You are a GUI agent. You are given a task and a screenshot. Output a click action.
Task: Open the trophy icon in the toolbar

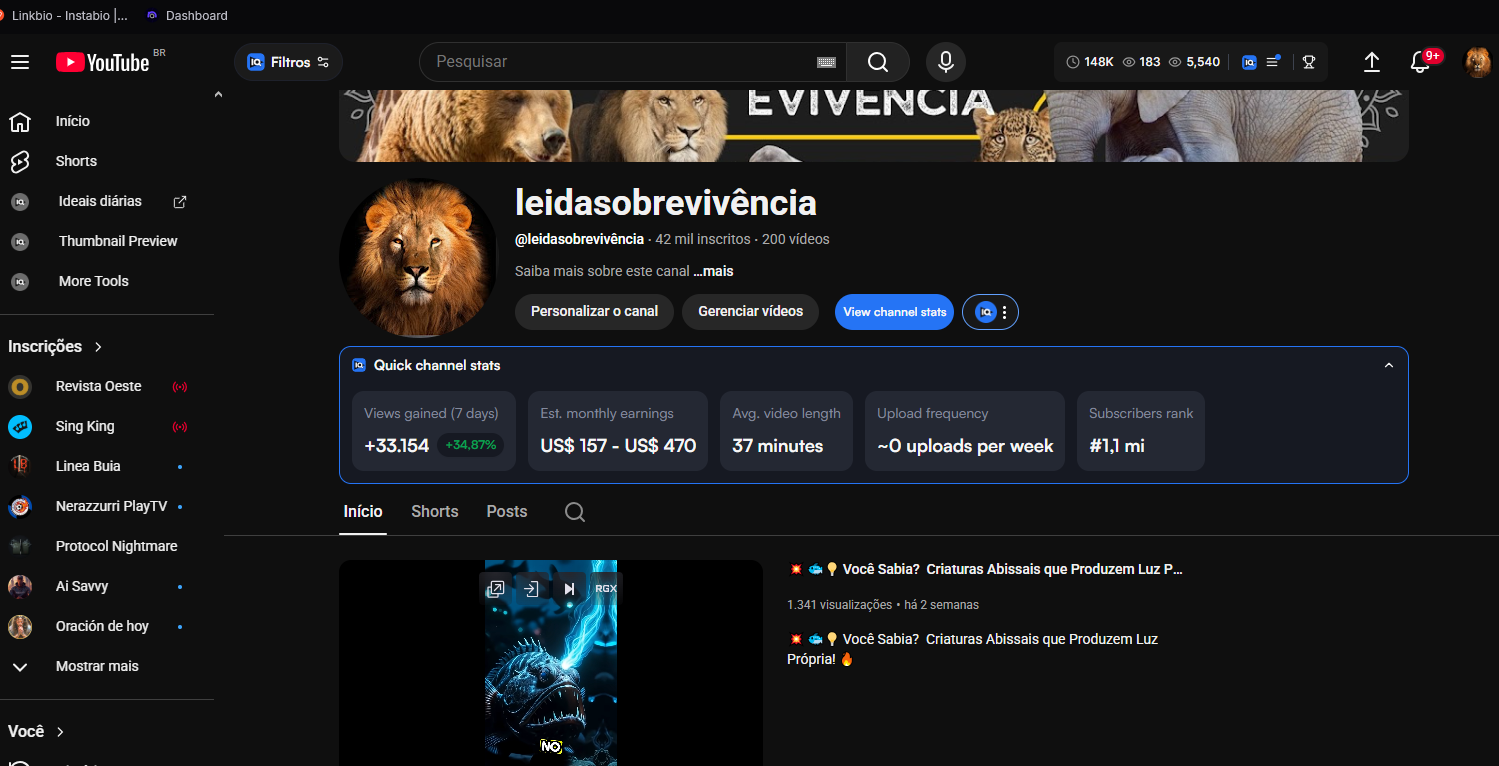point(1308,62)
